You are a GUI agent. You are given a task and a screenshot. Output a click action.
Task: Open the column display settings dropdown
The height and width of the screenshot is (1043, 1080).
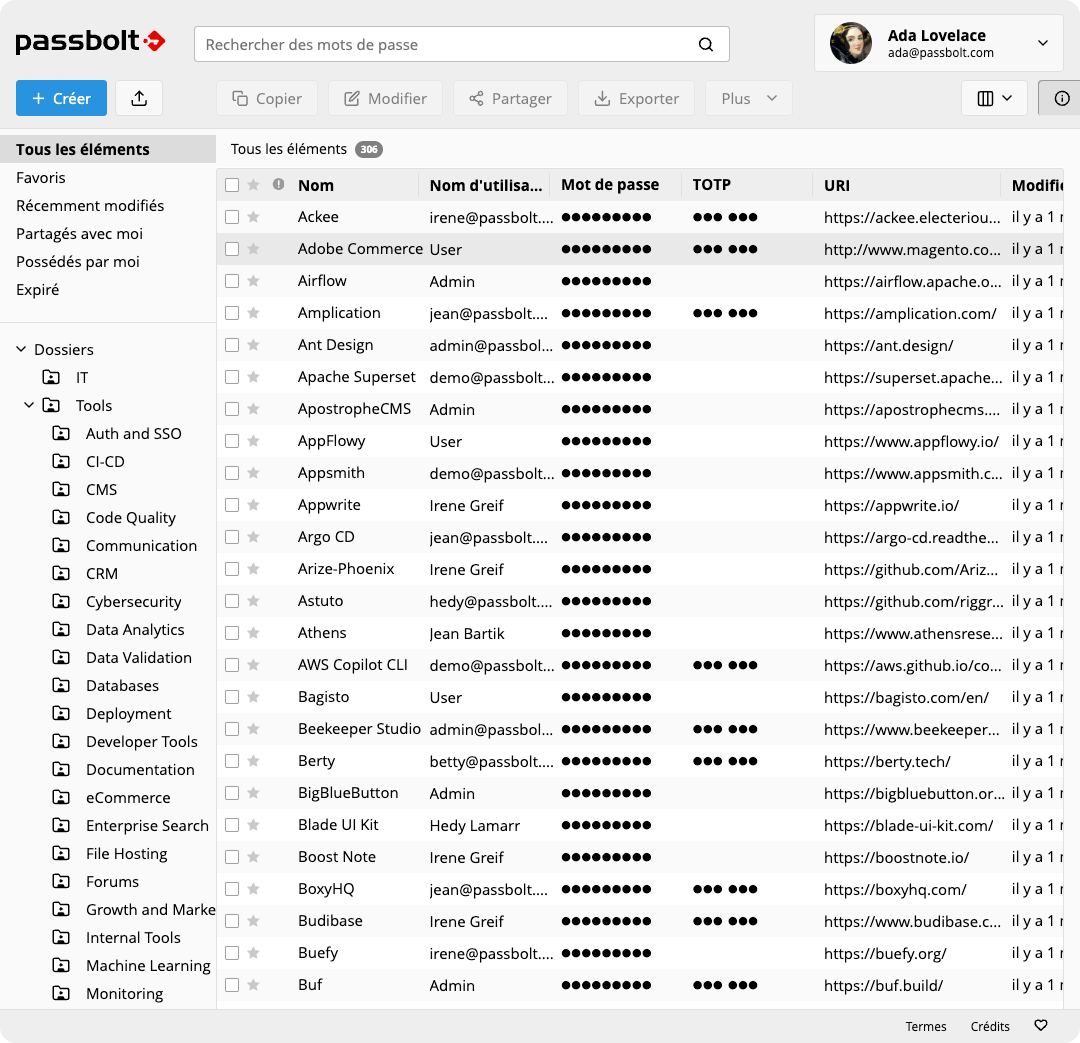[994, 99]
